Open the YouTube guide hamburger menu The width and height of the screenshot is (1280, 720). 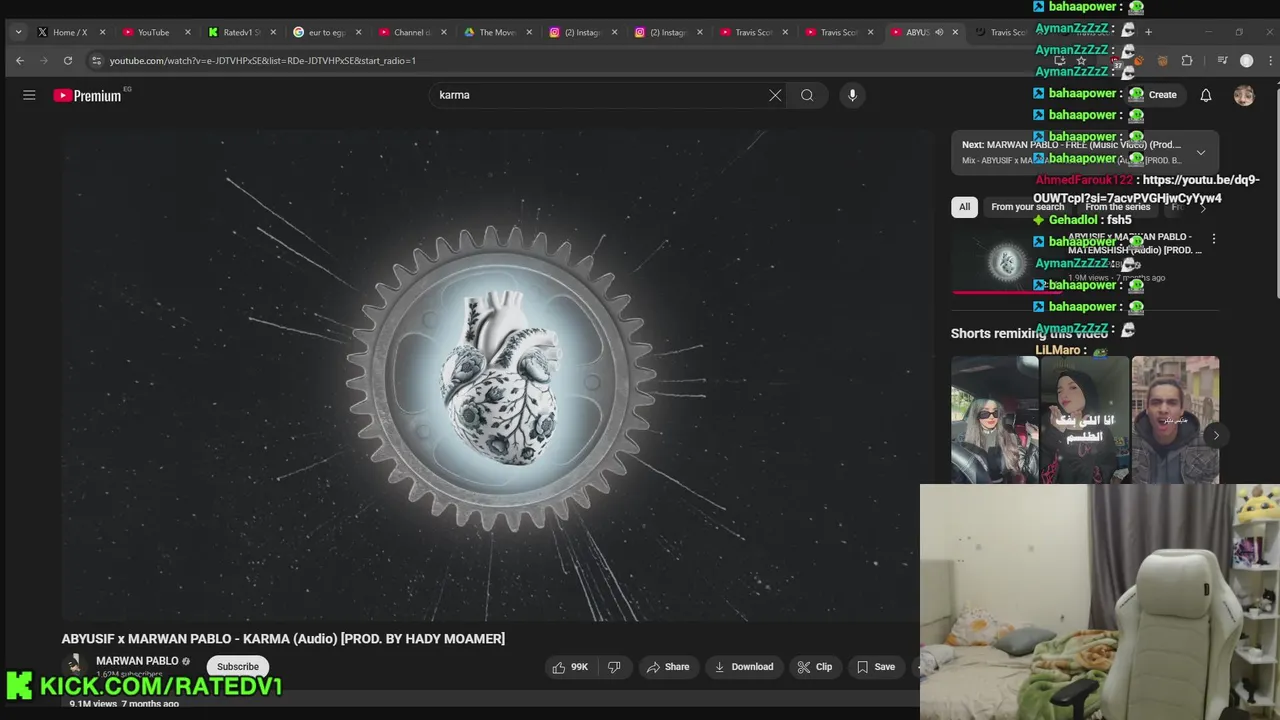point(29,95)
